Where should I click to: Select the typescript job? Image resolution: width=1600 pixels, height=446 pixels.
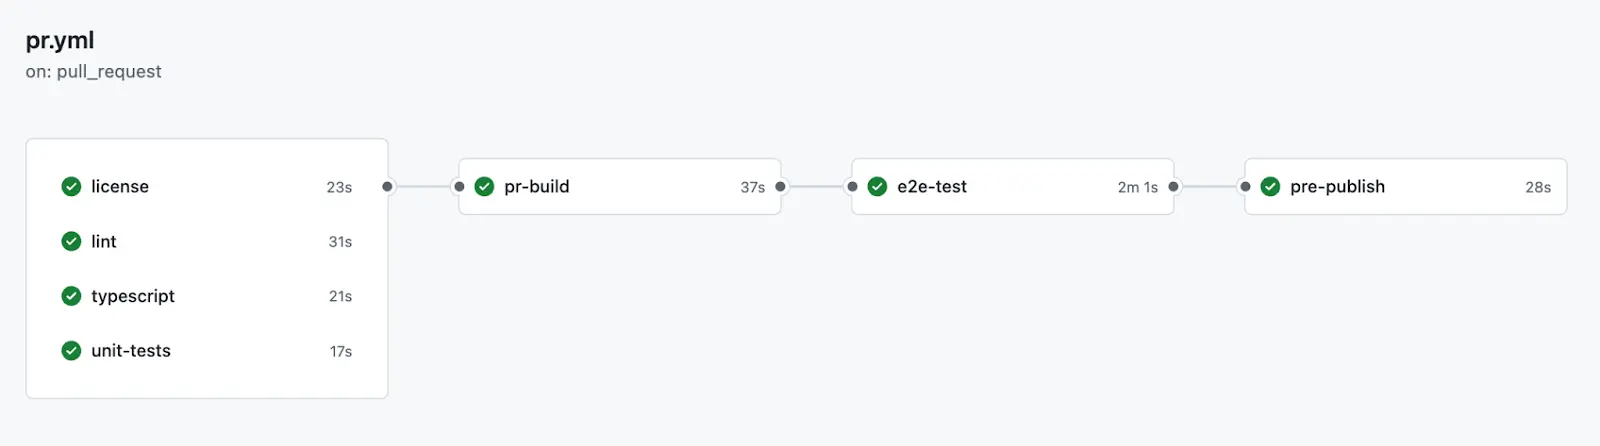coord(206,296)
